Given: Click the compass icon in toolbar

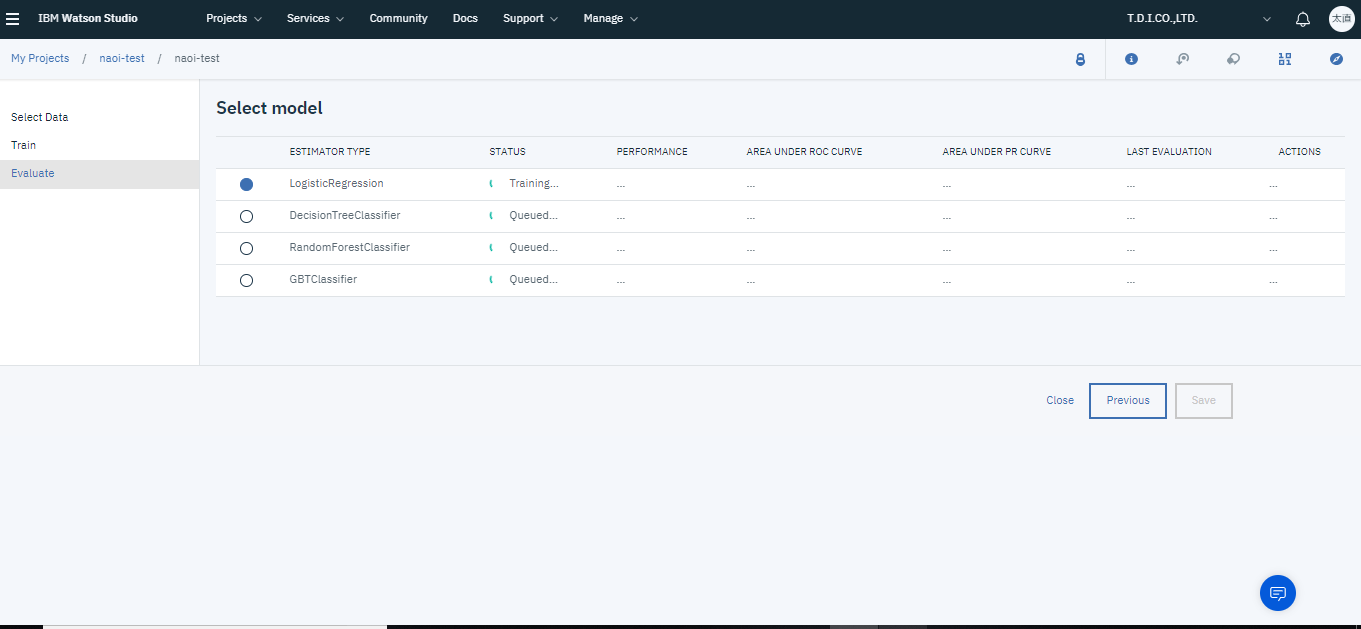Looking at the screenshot, I should (1336, 59).
